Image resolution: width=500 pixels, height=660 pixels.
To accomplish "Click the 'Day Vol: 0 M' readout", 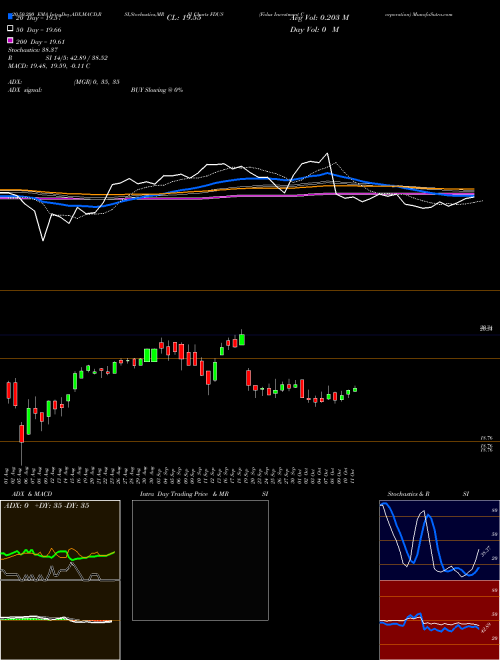I will 314,29.
